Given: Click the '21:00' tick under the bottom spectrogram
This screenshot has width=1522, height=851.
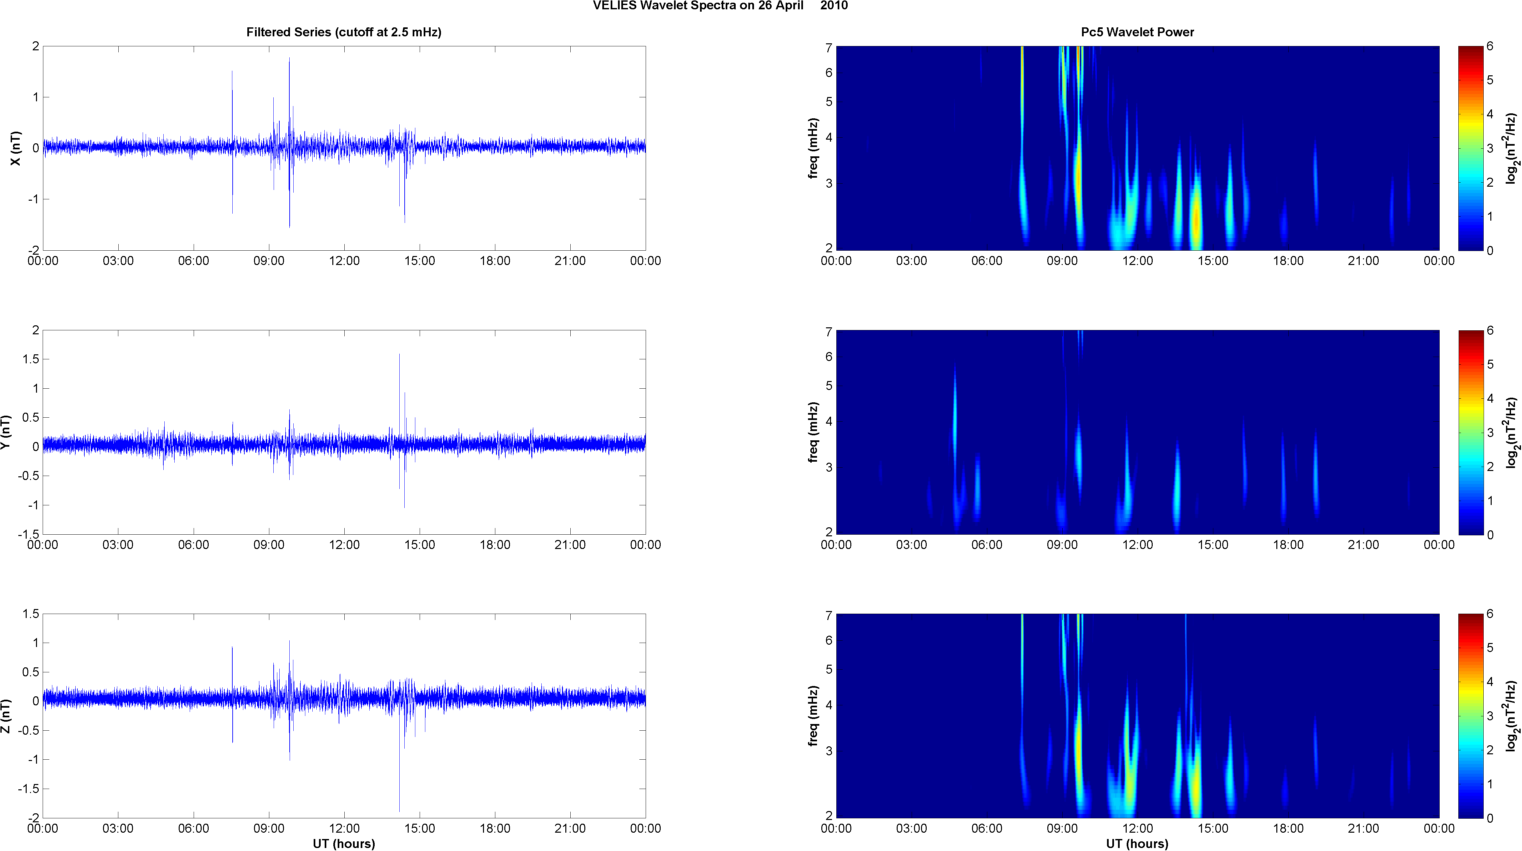Looking at the screenshot, I should click(x=1364, y=828).
